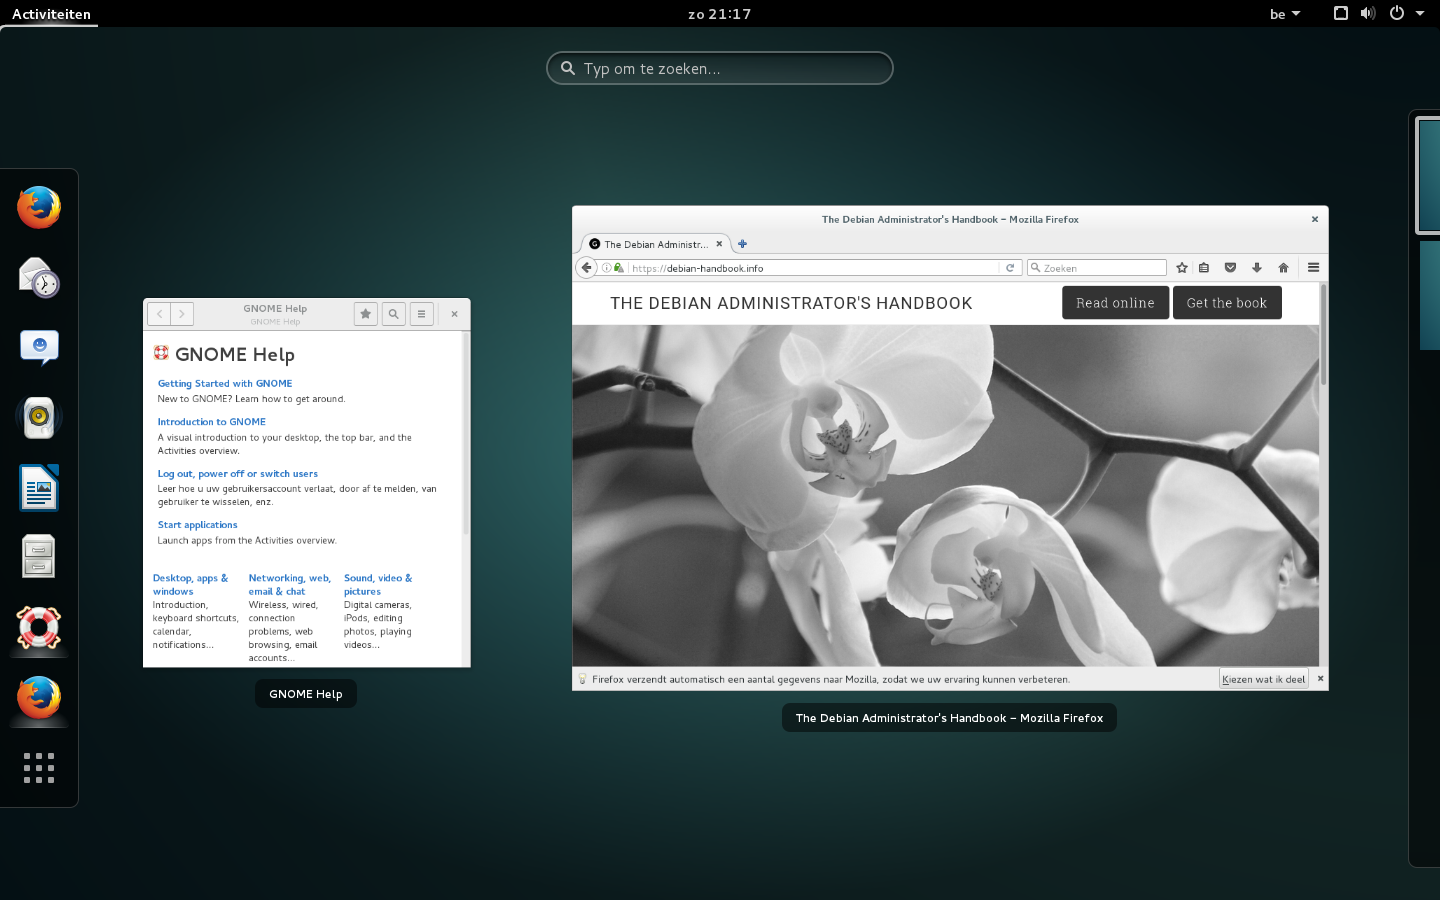Viewport: 1440px width, 900px height.
Task: Open Evolution mail and calendar from dock
Action: [x=39, y=277]
